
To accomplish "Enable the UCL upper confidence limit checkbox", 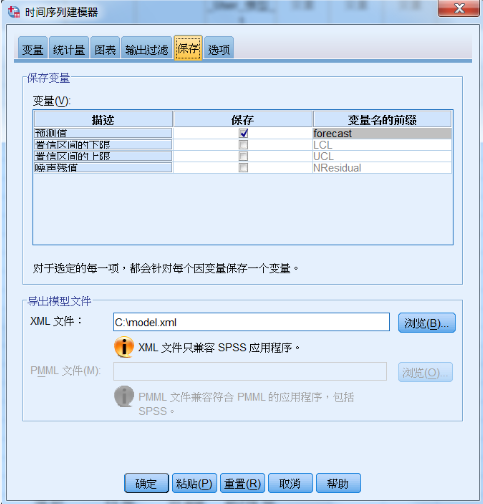I will pos(244,156).
